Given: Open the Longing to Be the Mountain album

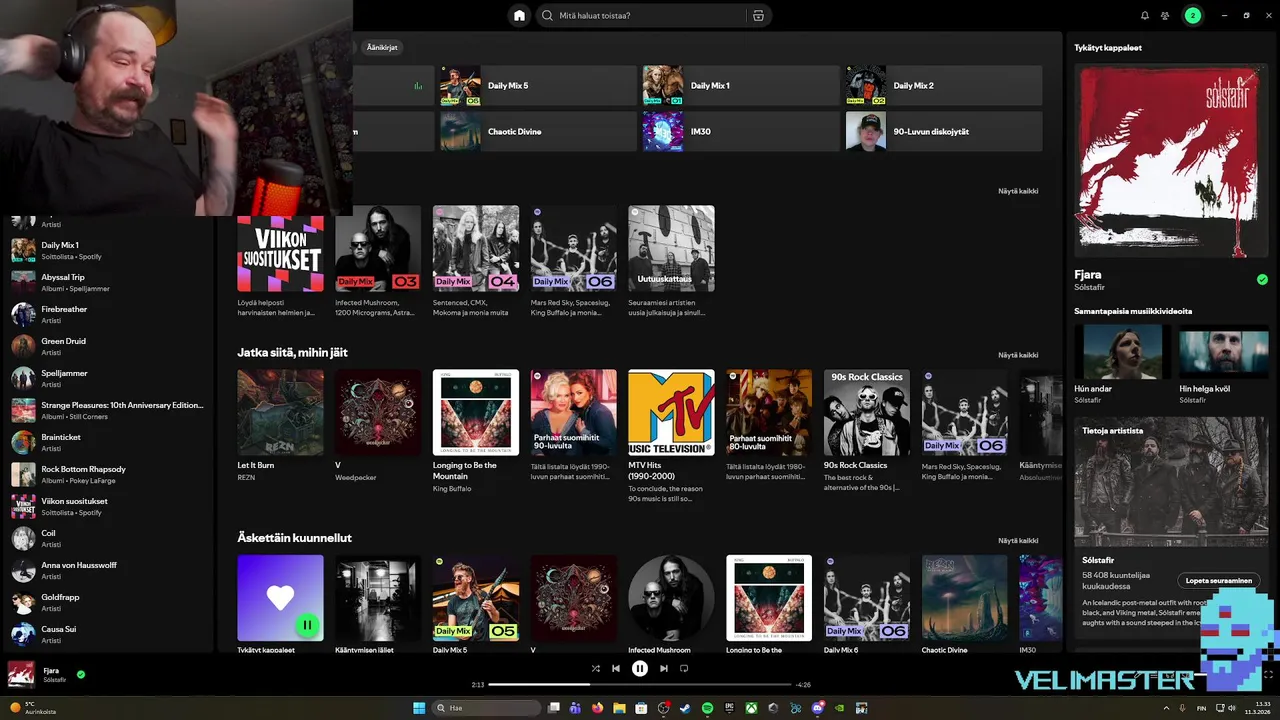Looking at the screenshot, I should [476, 413].
